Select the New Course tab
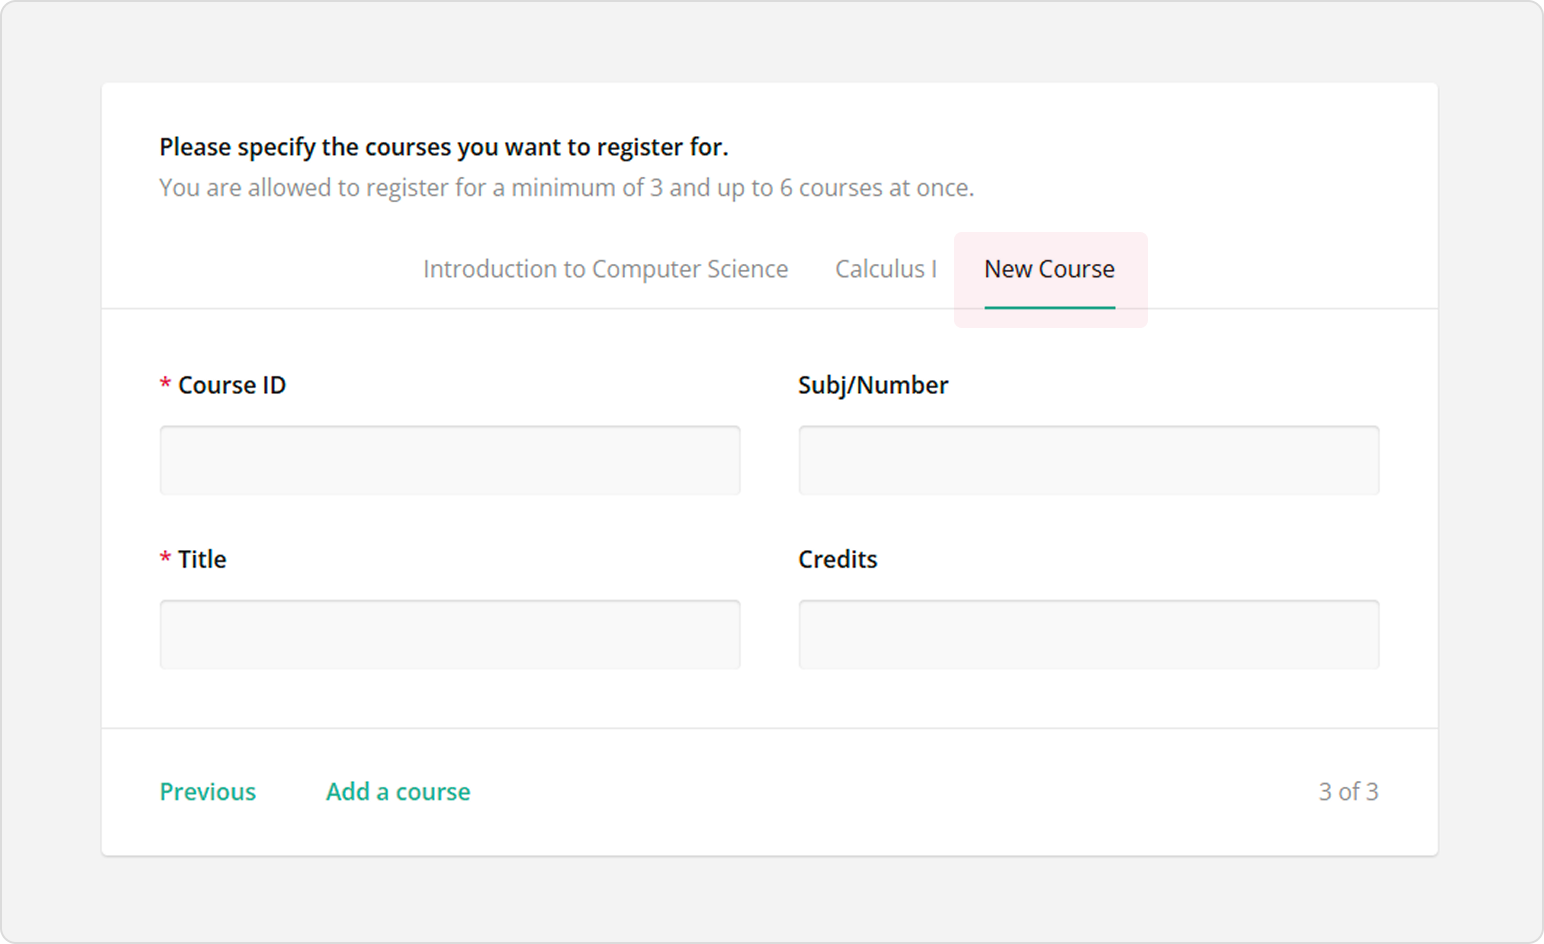The width and height of the screenshot is (1544, 944). [1048, 268]
